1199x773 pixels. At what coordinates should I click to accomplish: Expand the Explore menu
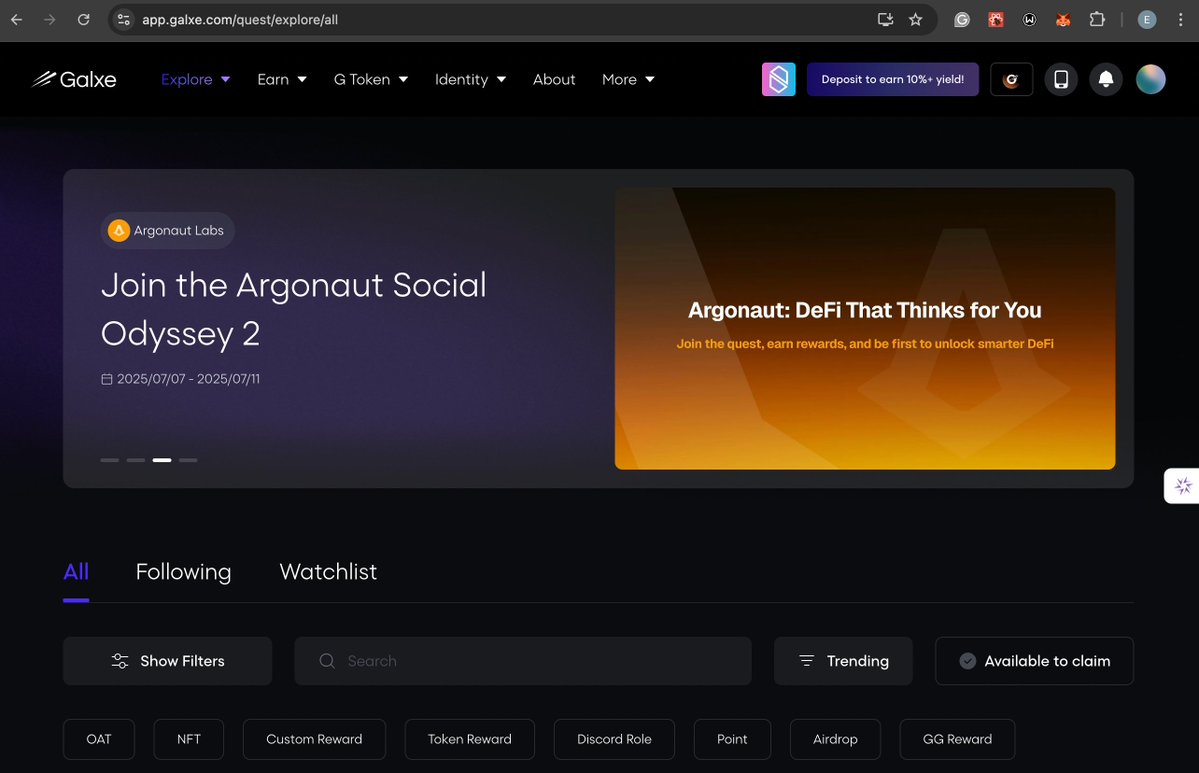coord(195,80)
